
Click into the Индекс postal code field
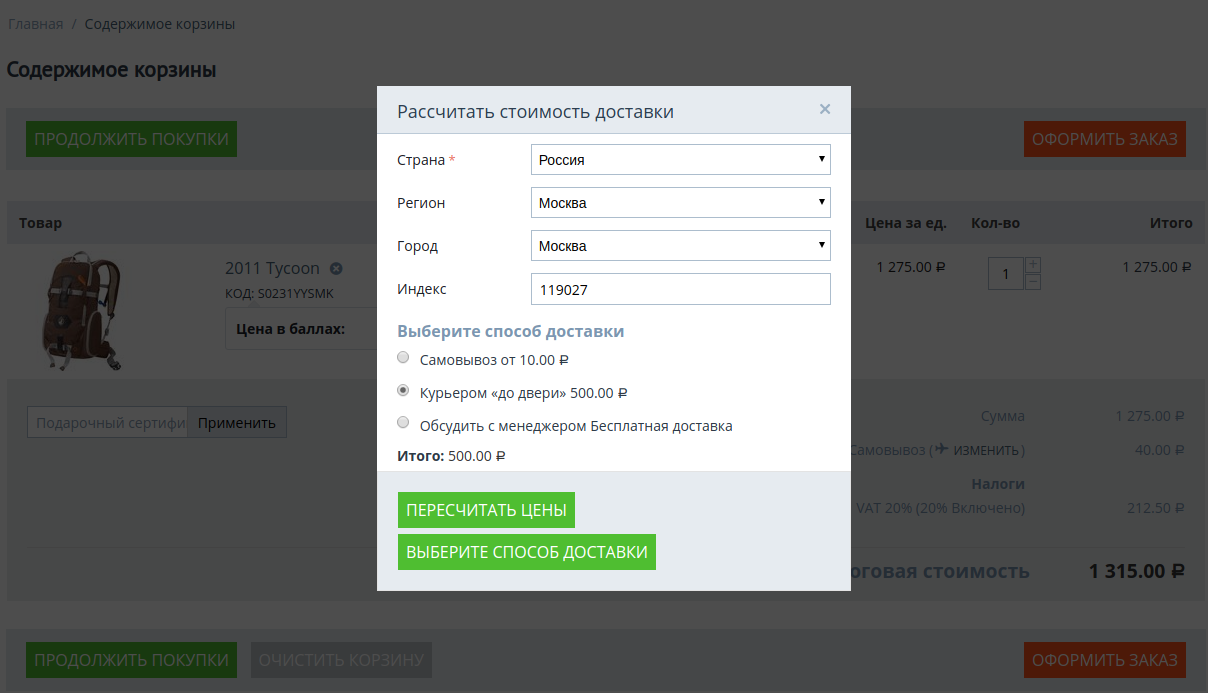coord(680,289)
